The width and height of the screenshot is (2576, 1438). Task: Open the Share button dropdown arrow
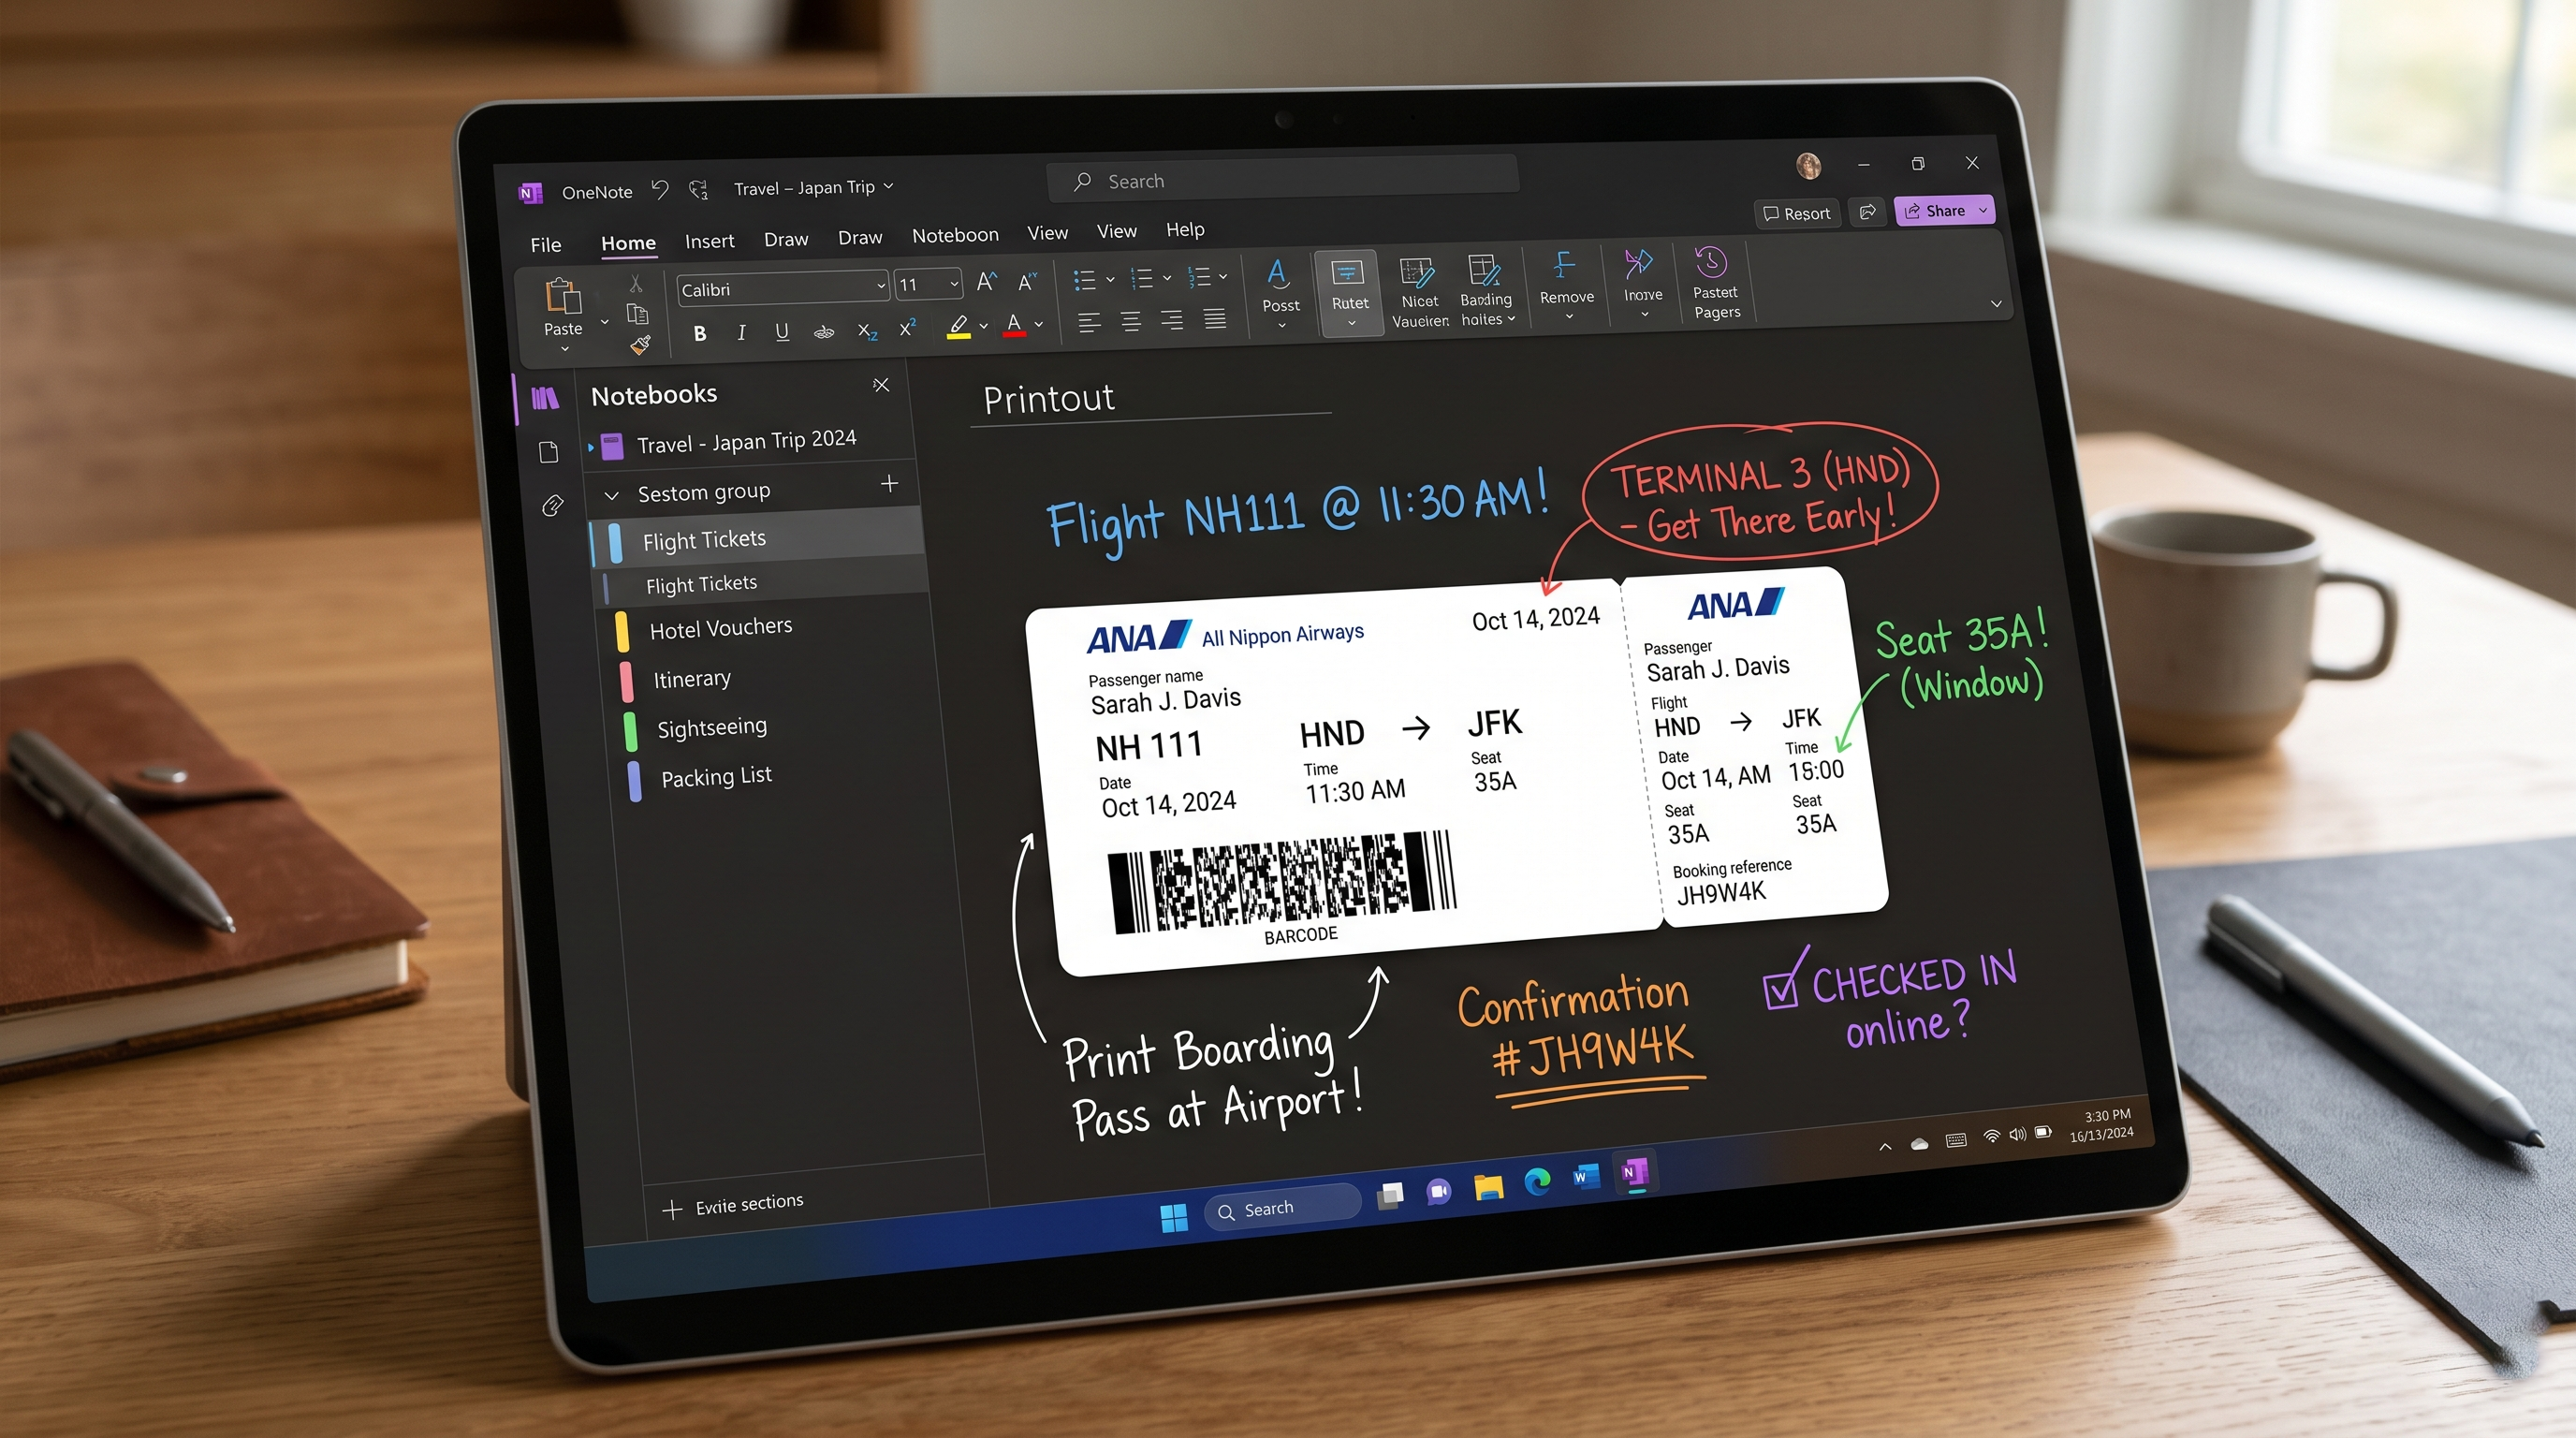pos(1982,210)
